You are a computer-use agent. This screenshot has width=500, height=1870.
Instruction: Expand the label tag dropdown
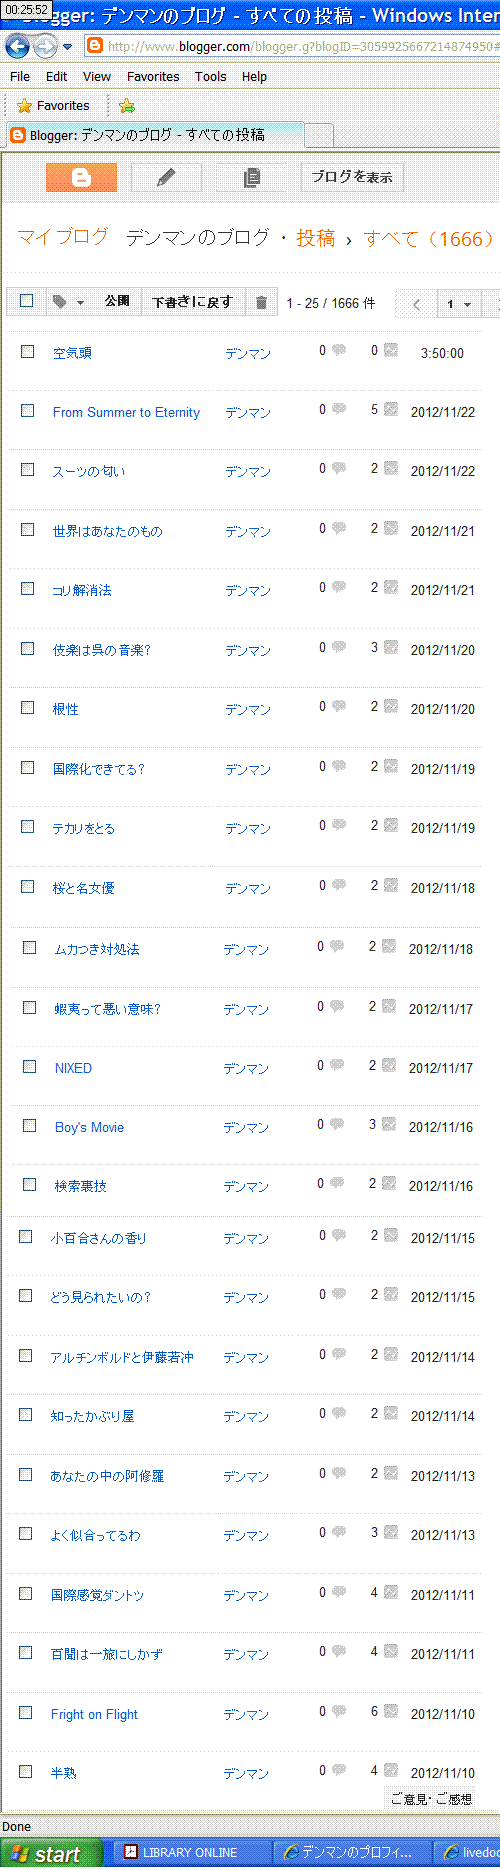(68, 302)
